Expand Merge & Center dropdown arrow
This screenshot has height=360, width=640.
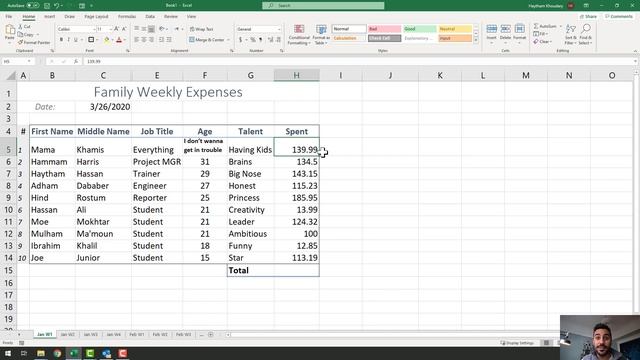click(x=228, y=40)
